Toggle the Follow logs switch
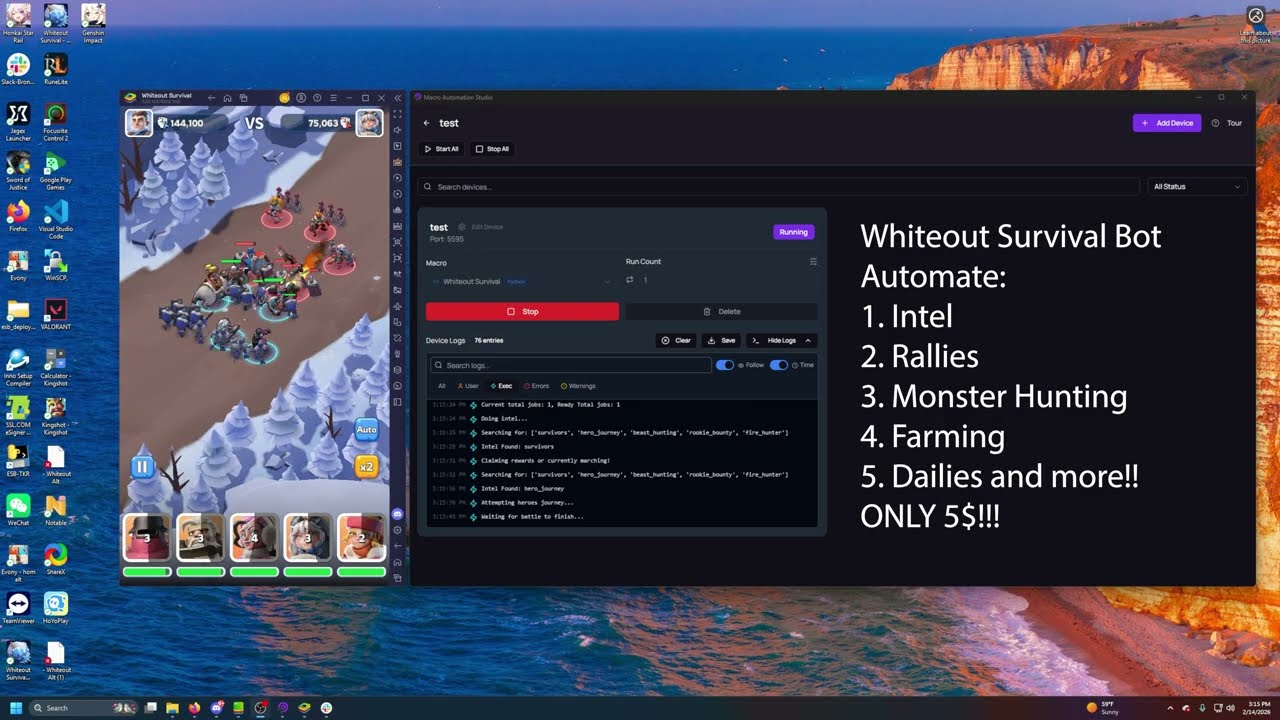 [x=725, y=365]
